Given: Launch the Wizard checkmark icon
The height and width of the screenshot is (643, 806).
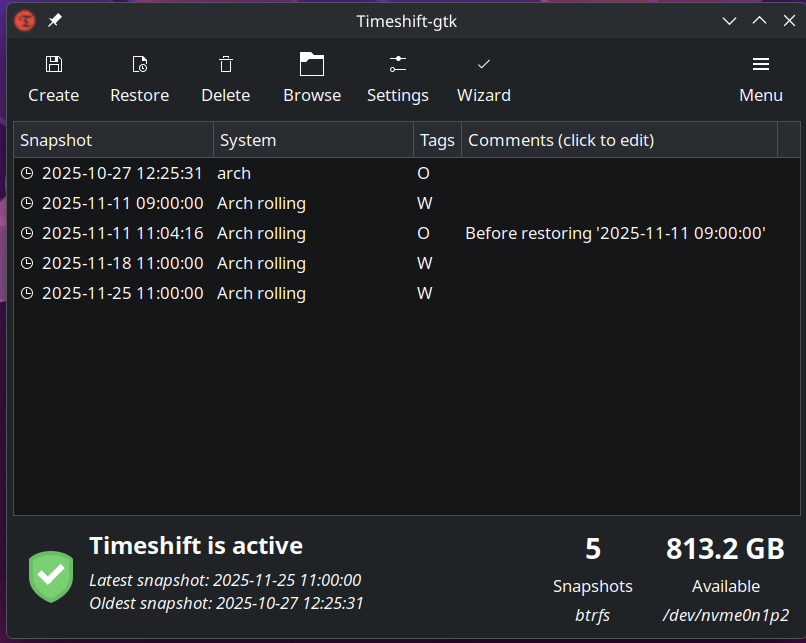Looking at the screenshot, I should point(484,65).
